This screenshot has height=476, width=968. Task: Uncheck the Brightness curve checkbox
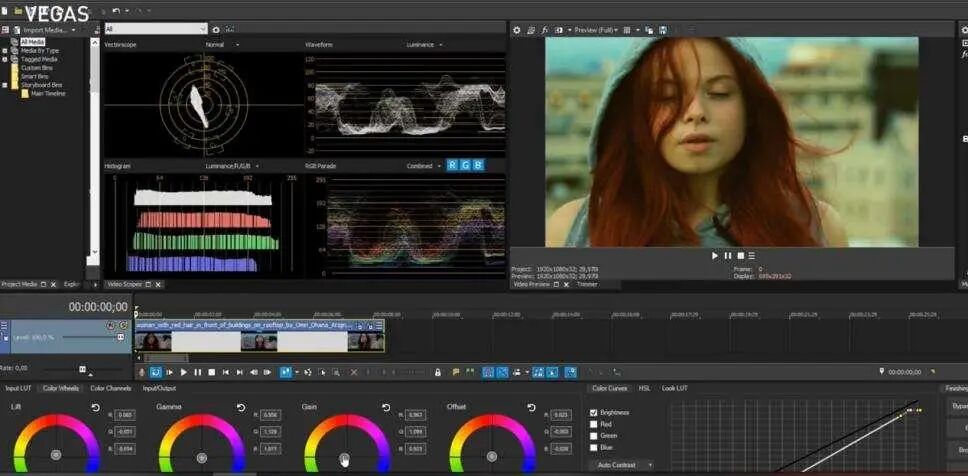click(594, 412)
